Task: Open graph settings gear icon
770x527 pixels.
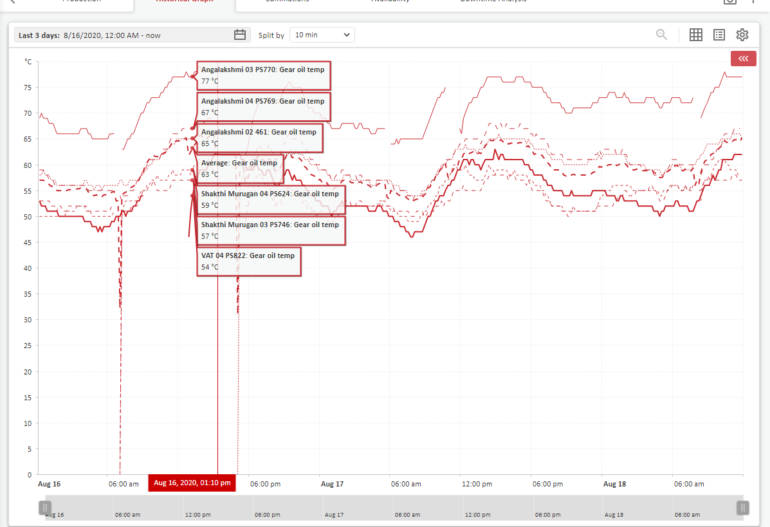Action: (742, 35)
